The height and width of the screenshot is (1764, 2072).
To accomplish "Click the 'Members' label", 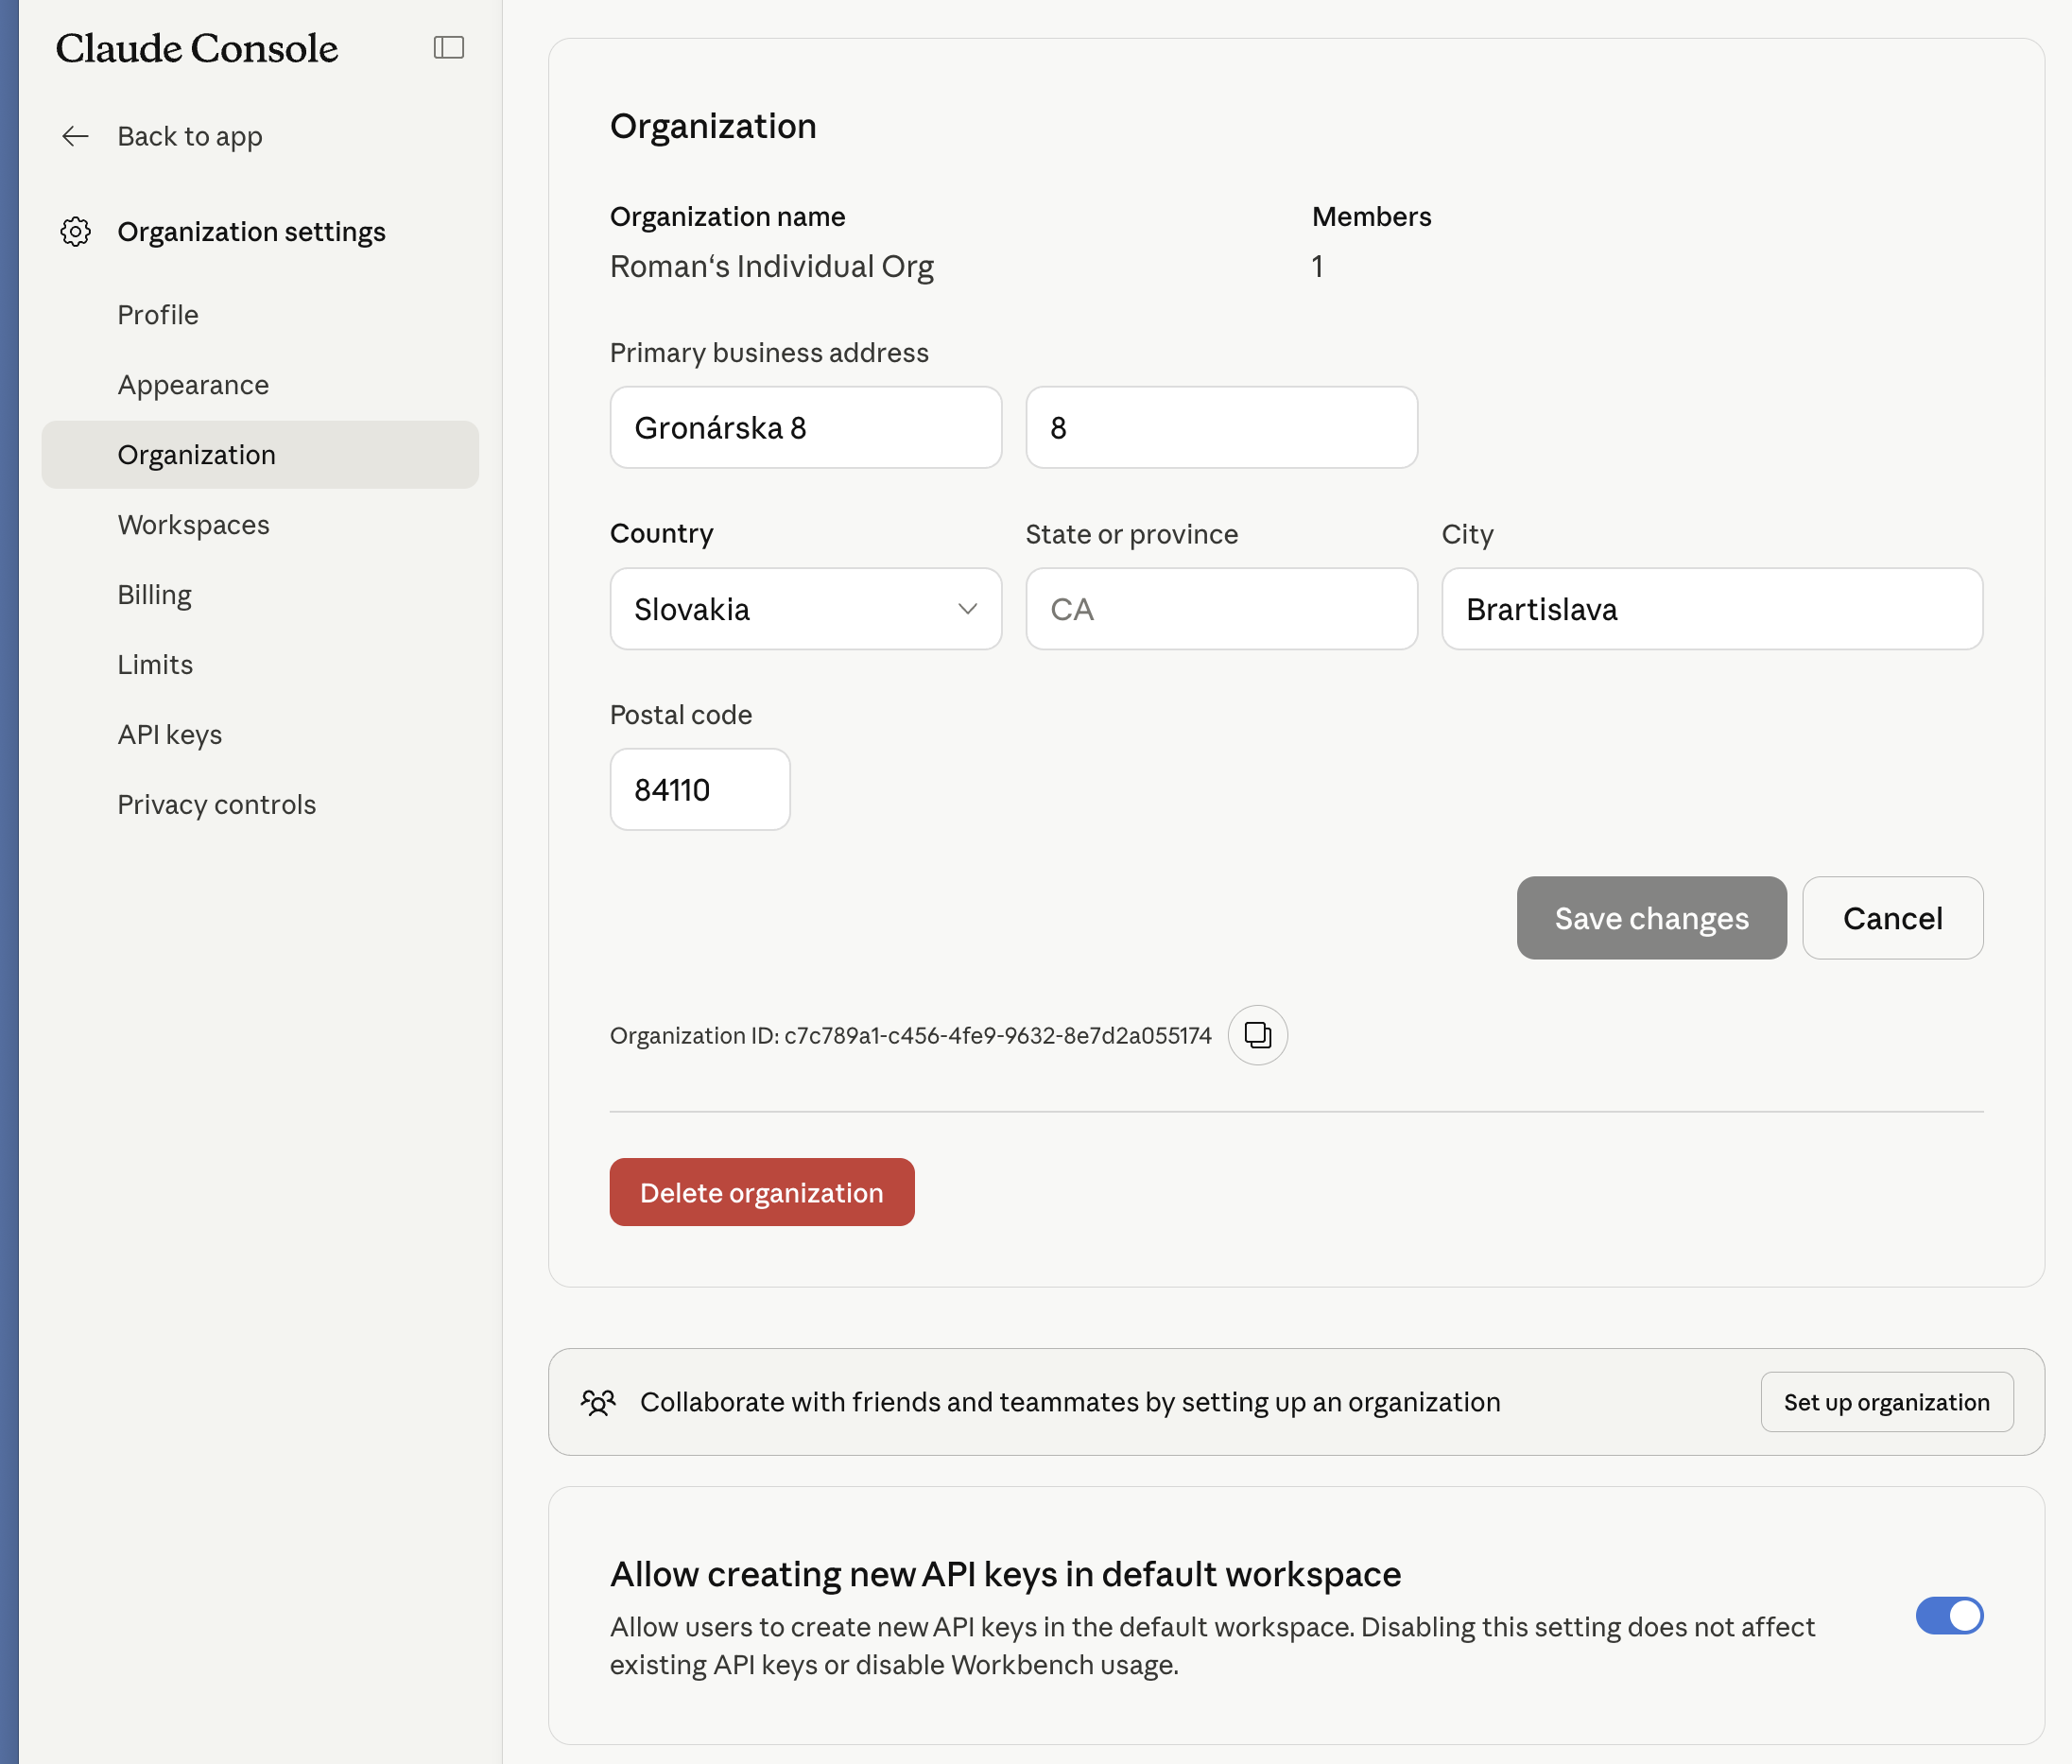I will (1371, 216).
